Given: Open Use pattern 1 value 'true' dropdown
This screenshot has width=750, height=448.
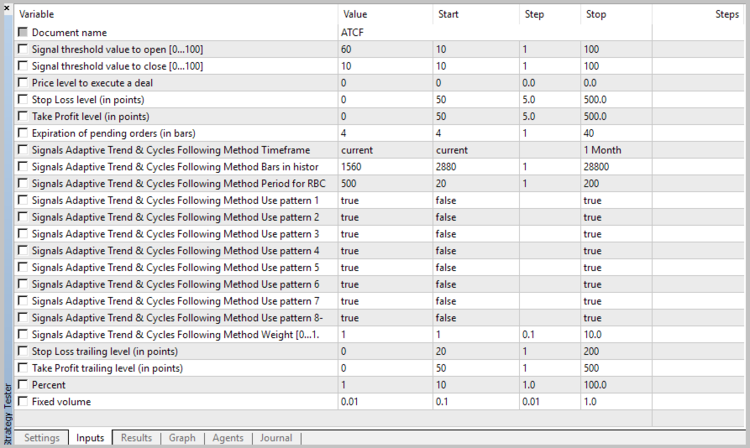Looking at the screenshot, I should tap(386, 200).
